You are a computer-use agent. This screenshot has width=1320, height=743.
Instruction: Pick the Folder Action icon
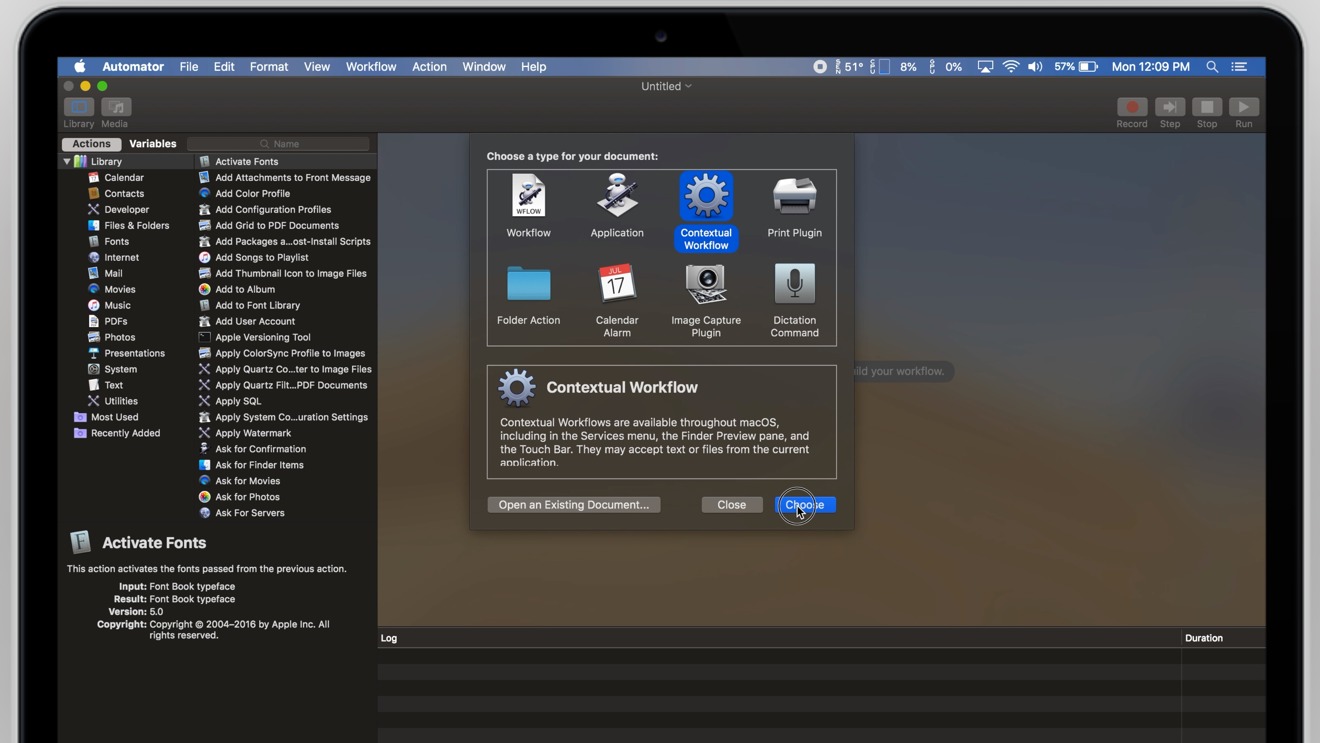click(x=529, y=284)
